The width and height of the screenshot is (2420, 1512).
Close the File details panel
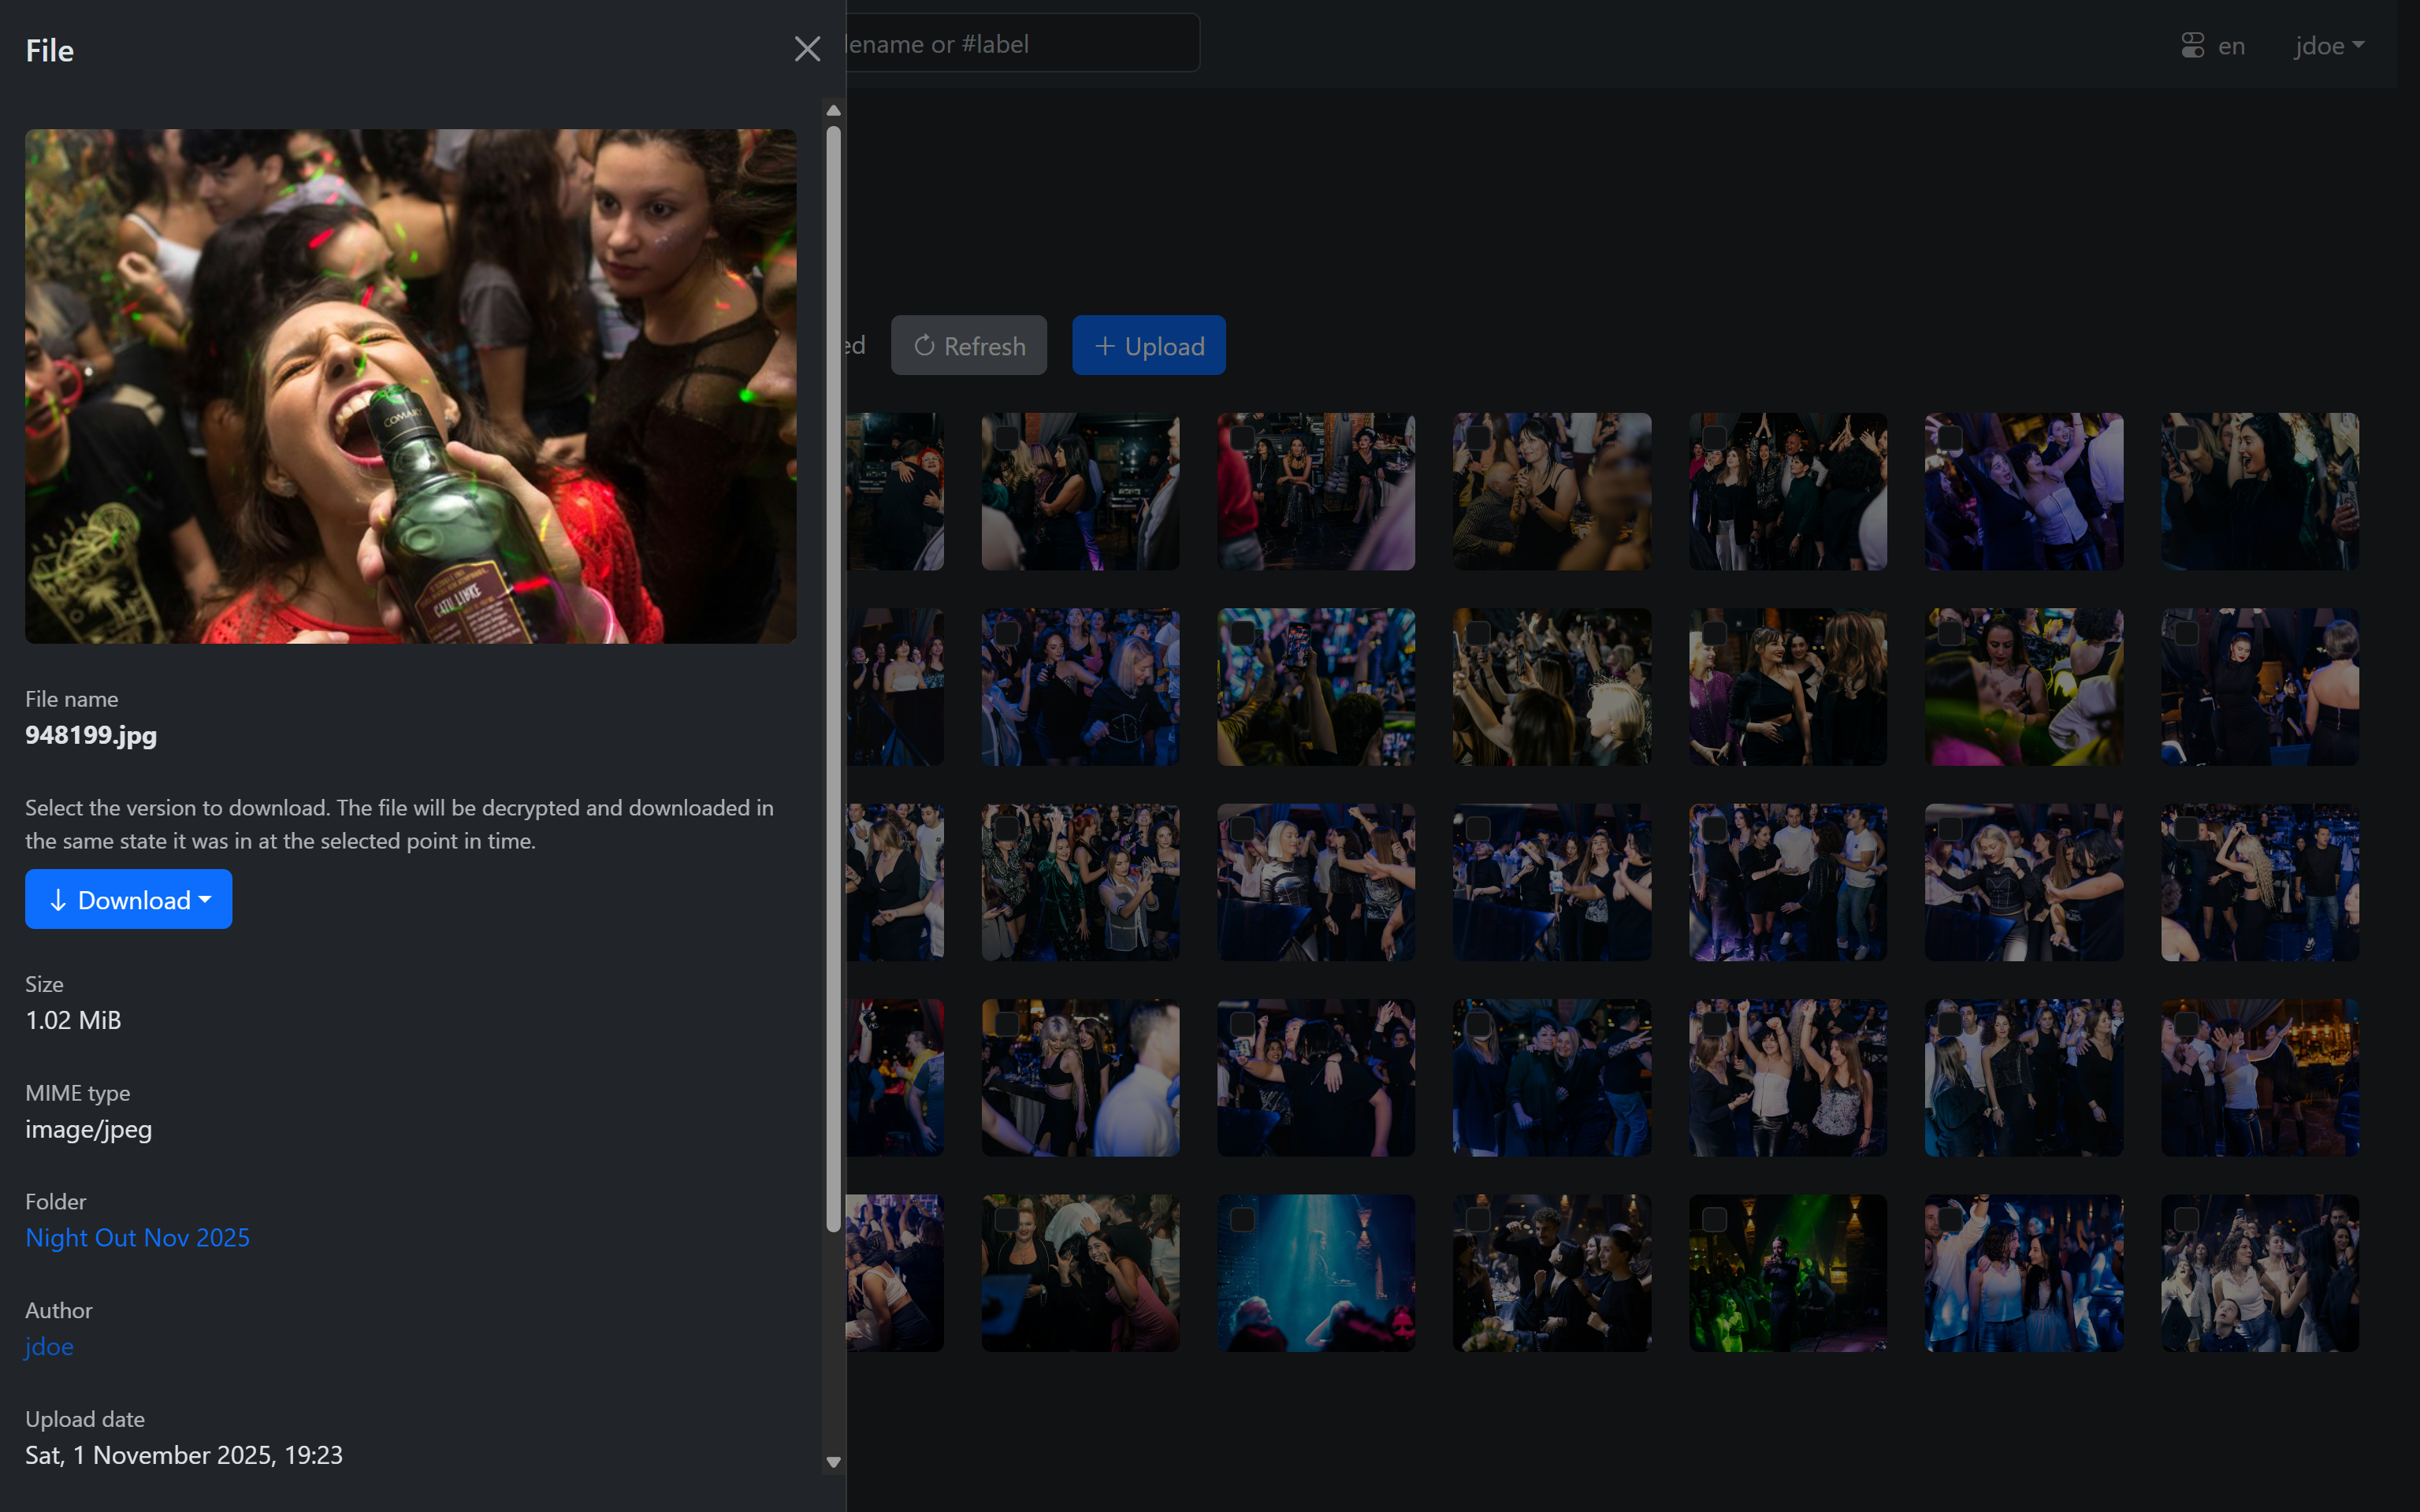pos(807,49)
